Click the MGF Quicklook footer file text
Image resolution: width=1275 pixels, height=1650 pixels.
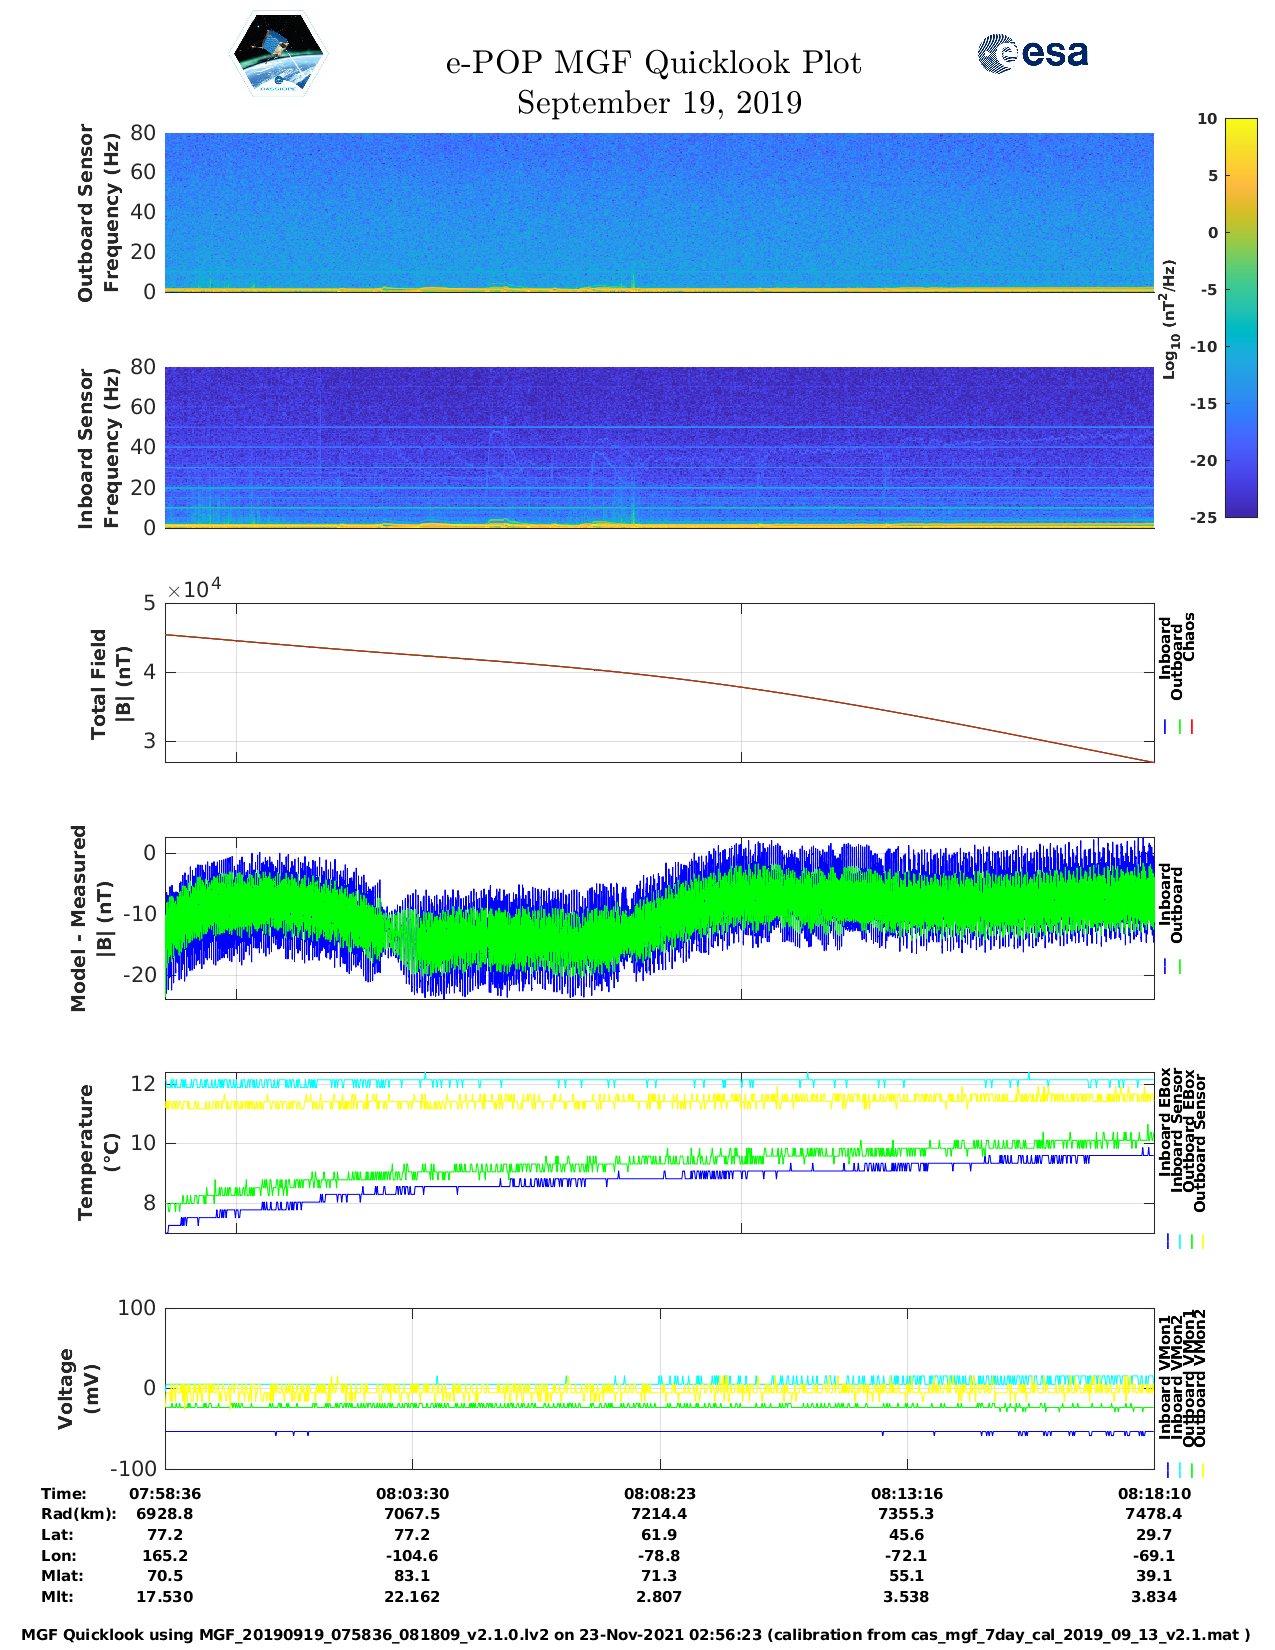point(636,1635)
